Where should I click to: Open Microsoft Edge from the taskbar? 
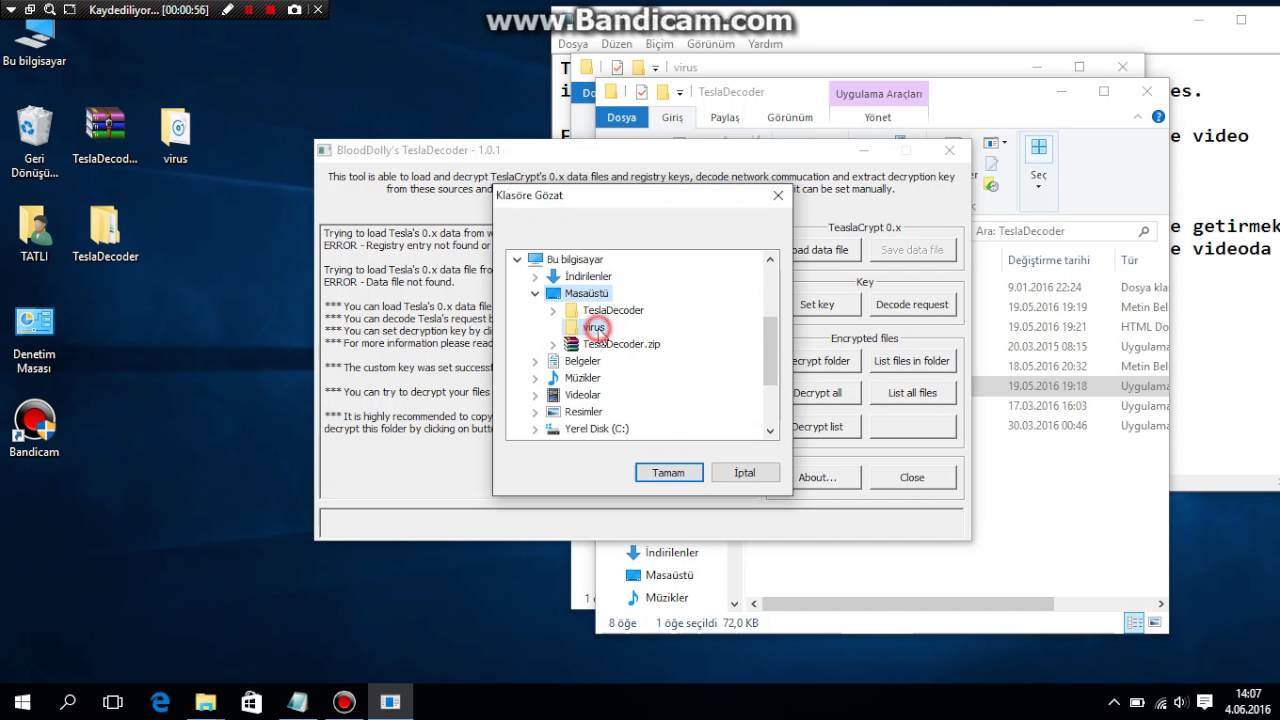coord(160,701)
